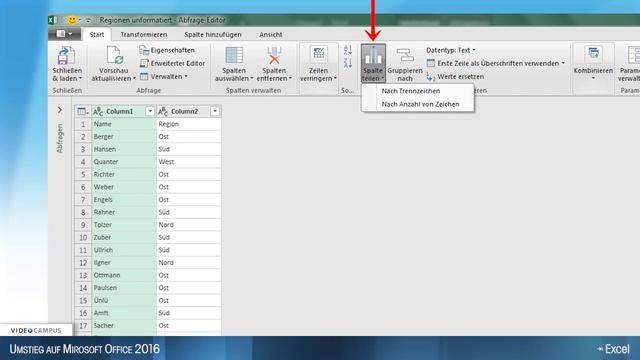Open the Ansicht tab
Viewport: 640px width, 360px height.
271,35
